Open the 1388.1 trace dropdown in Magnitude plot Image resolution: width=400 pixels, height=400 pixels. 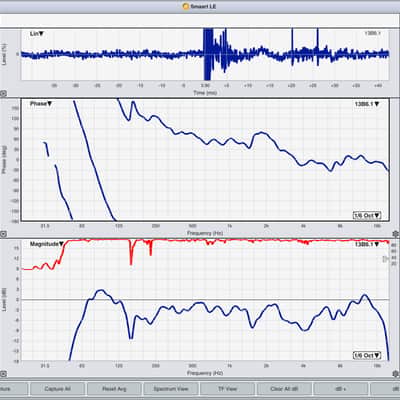pyautogui.click(x=367, y=244)
